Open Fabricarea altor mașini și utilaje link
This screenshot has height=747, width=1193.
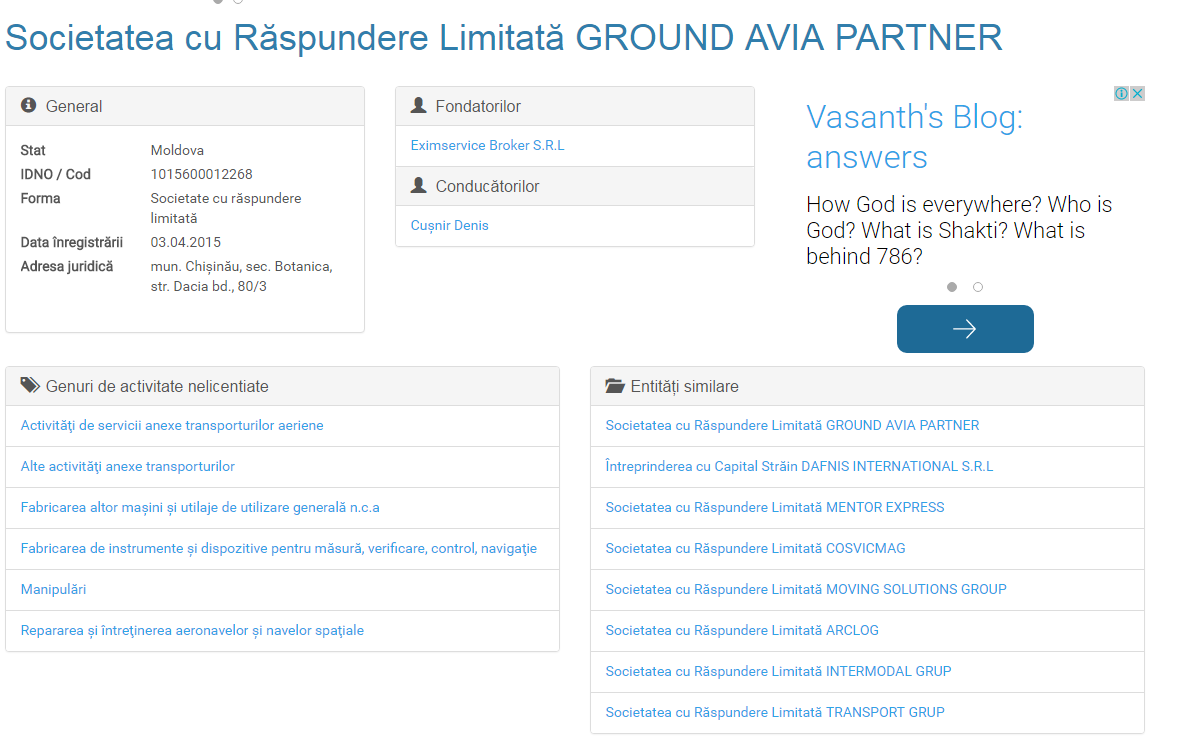(x=200, y=507)
